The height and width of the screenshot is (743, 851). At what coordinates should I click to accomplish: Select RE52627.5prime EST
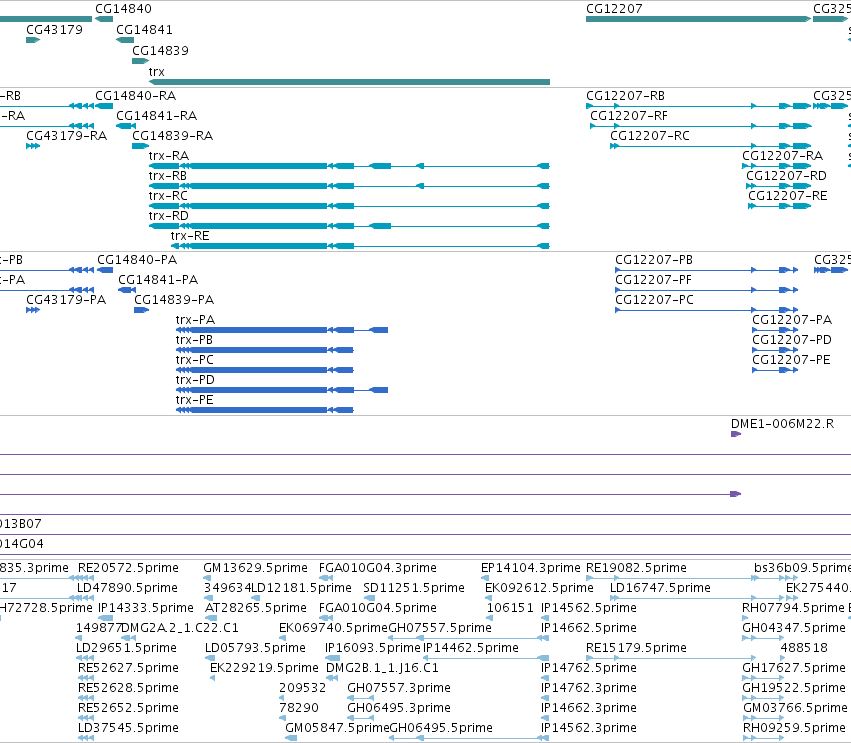86,678
